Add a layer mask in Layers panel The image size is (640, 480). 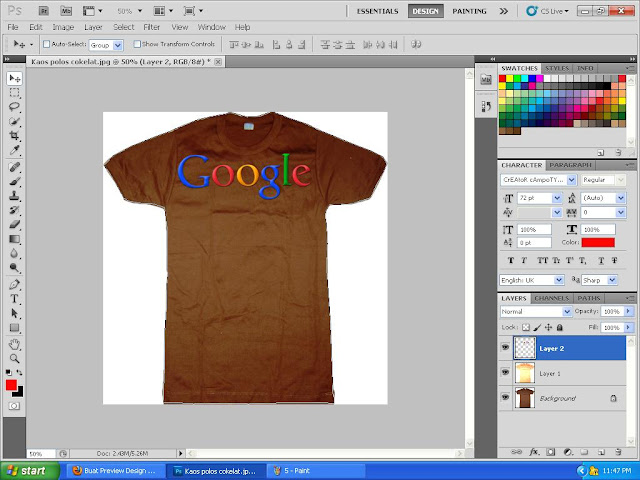click(551, 452)
